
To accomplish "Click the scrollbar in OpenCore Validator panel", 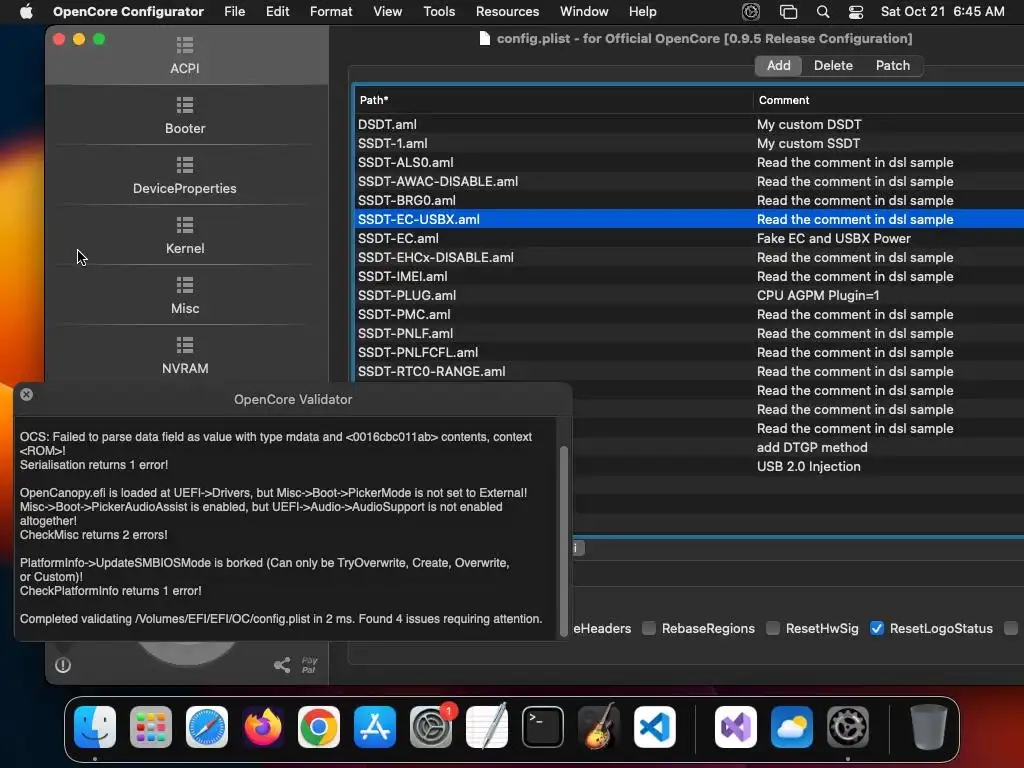I will point(564,541).
